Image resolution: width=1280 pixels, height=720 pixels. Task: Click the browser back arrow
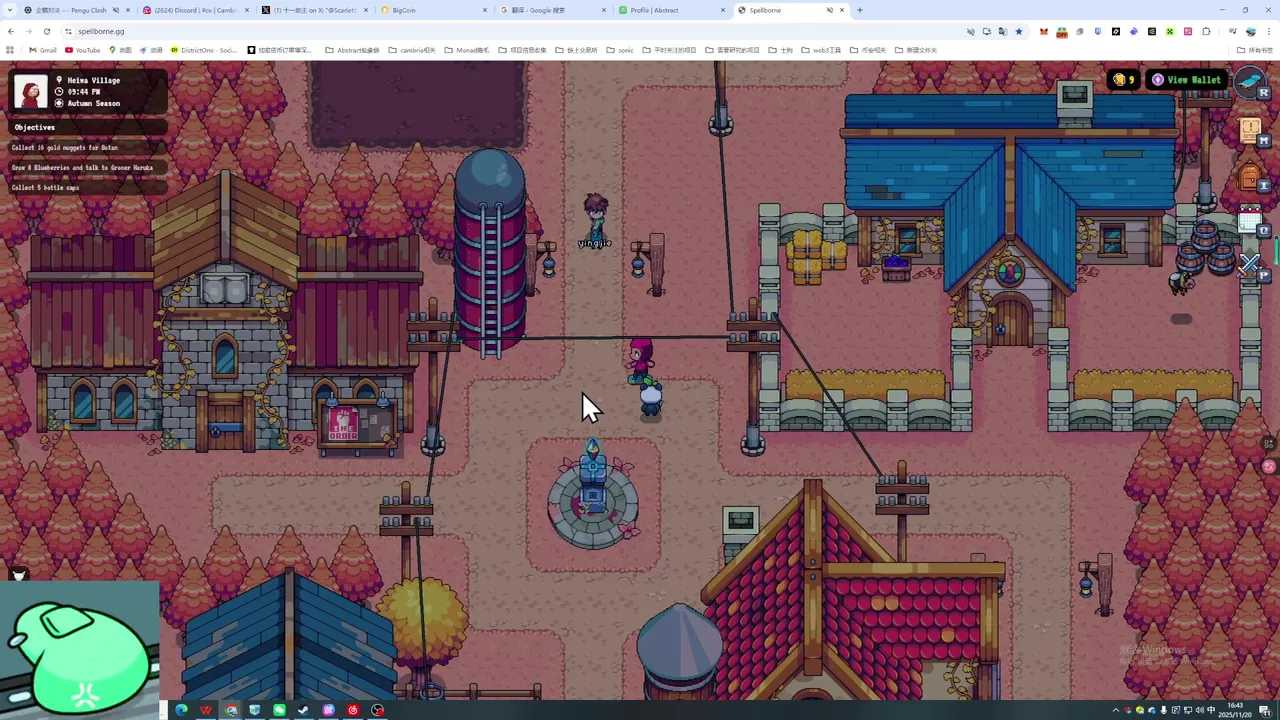(11, 31)
